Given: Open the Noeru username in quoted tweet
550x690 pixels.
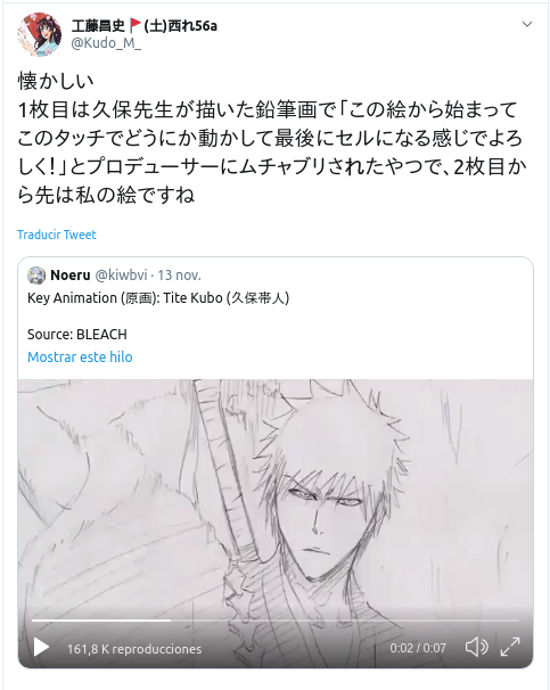Looking at the screenshot, I should 70,275.
